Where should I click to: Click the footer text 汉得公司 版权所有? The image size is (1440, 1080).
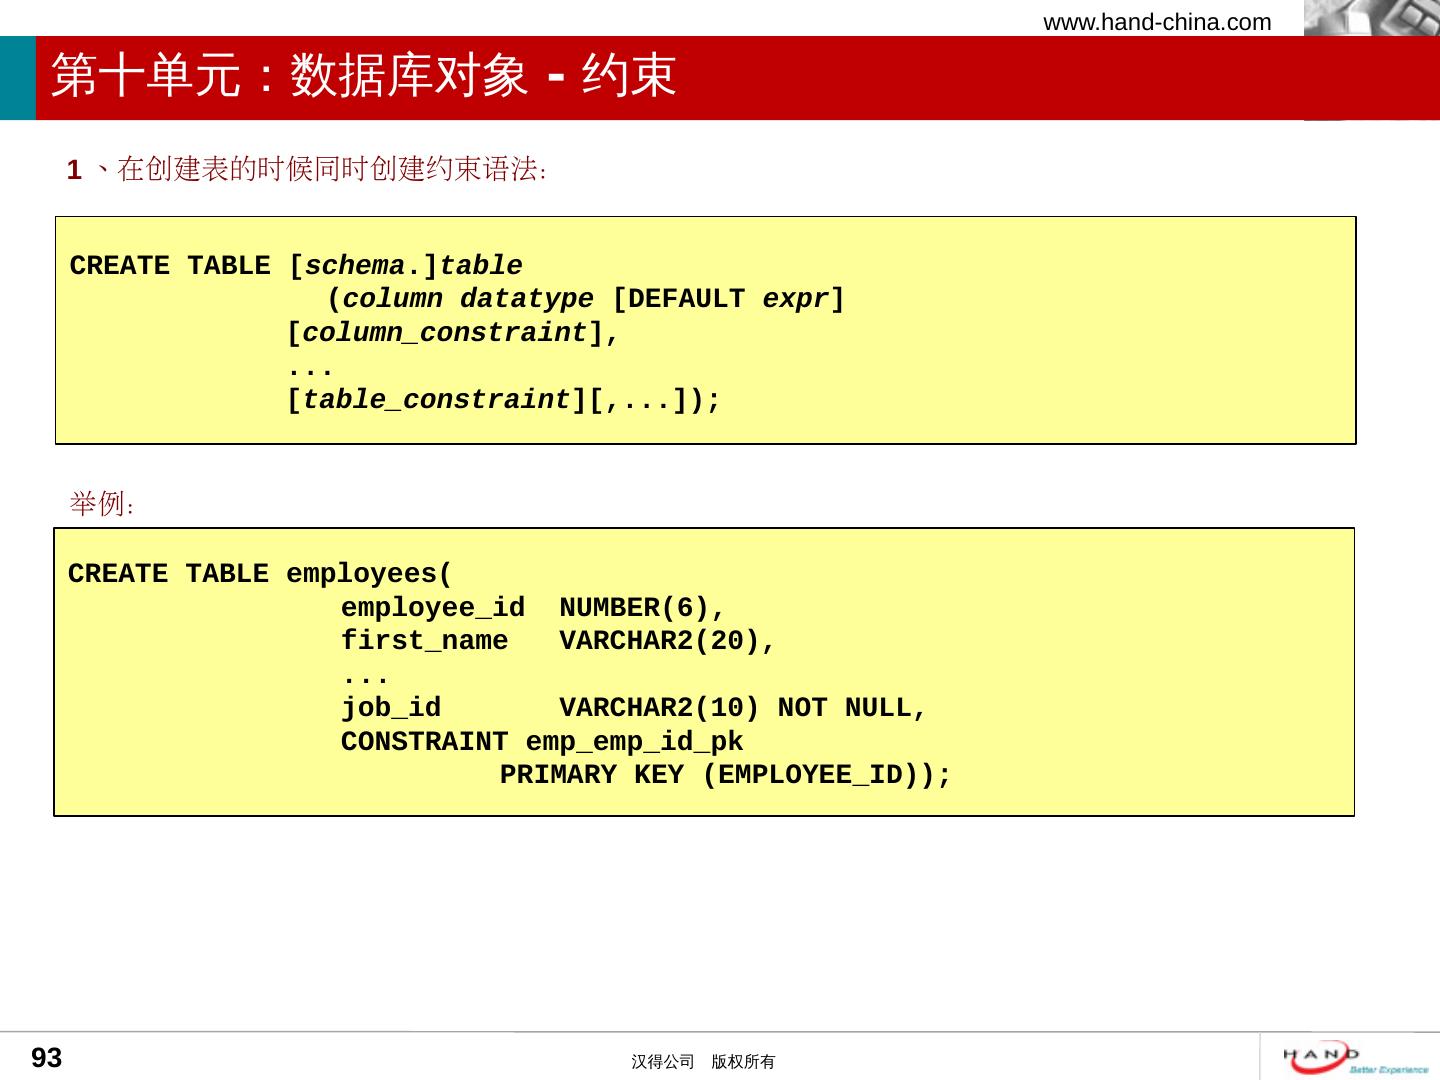coord(703,1062)
